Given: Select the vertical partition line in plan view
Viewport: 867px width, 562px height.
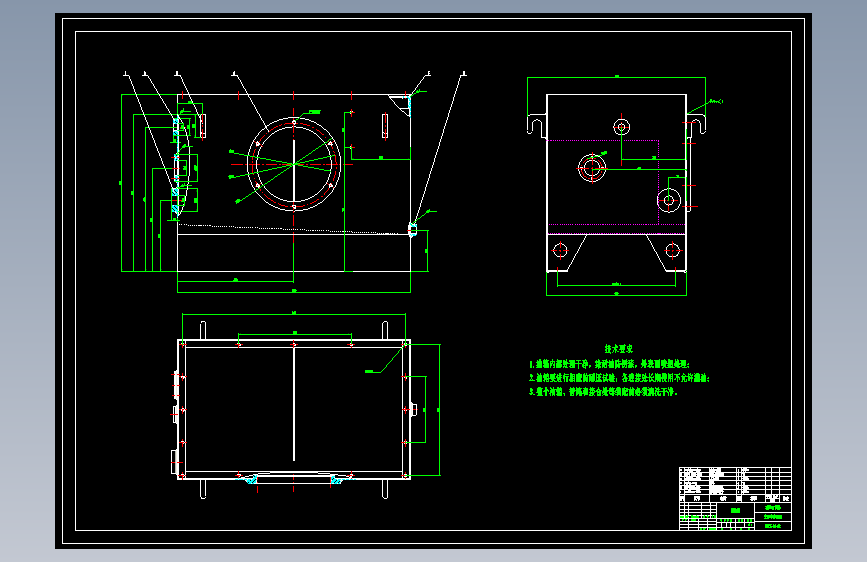Looking at the screenshot, I should click(294, 405).
